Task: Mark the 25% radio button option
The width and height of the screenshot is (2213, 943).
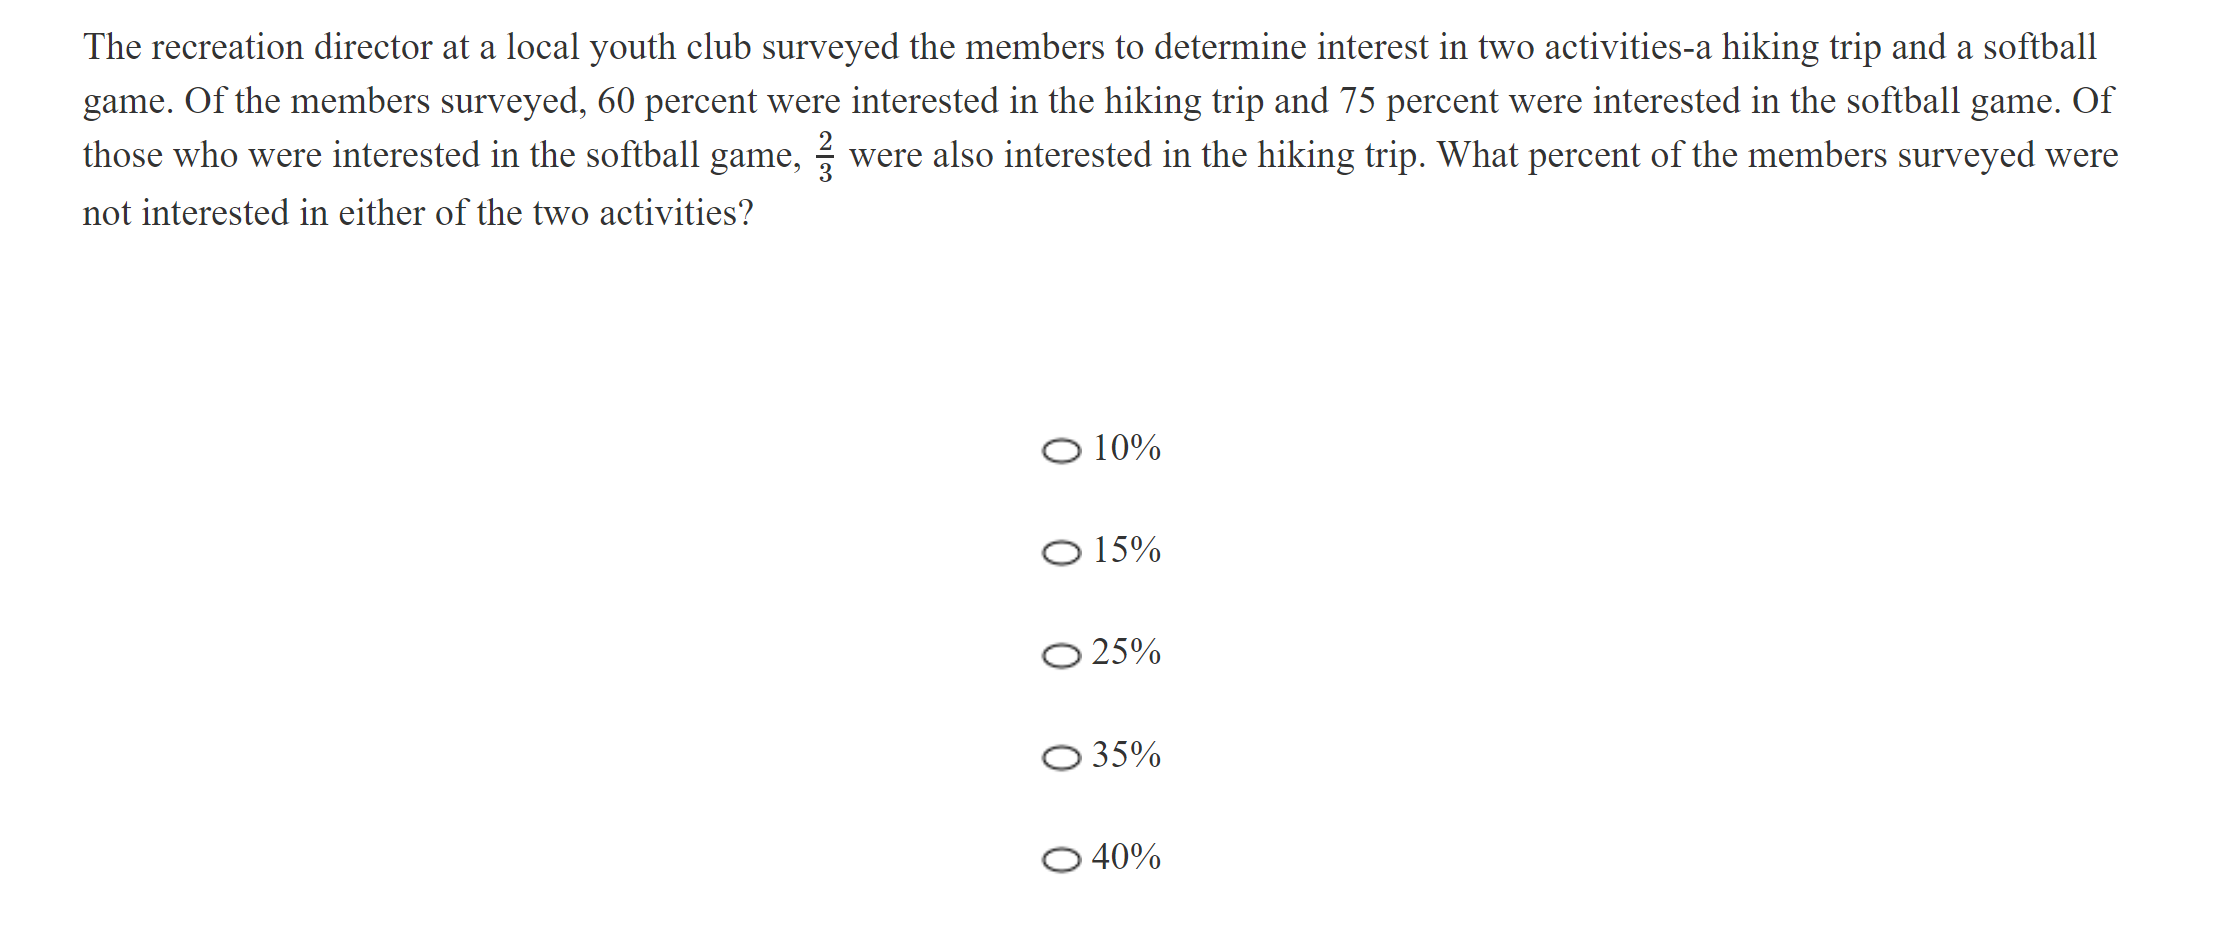Action: (x=1061, y=656)
